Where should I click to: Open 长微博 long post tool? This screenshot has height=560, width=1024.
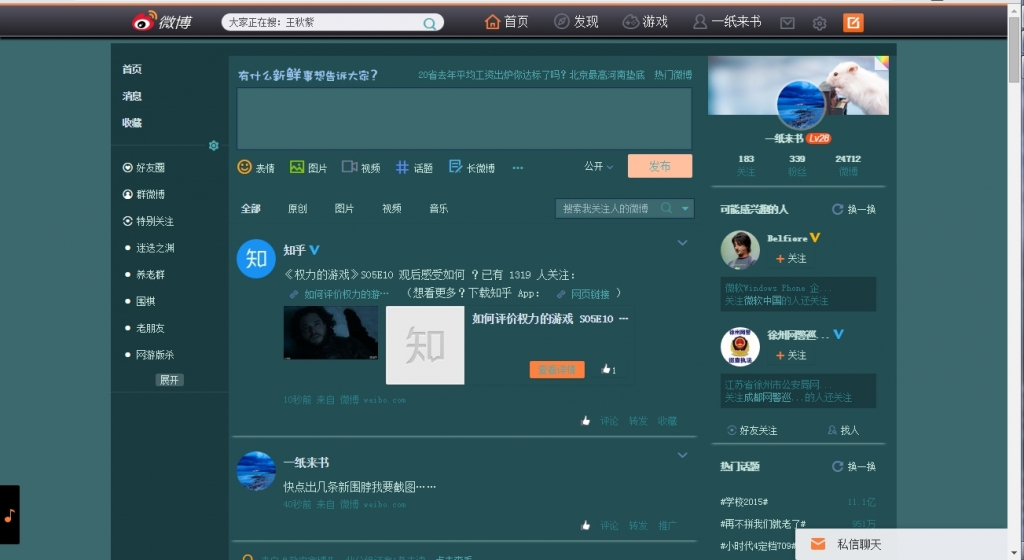pyautogui.click(x=472, y=167)
